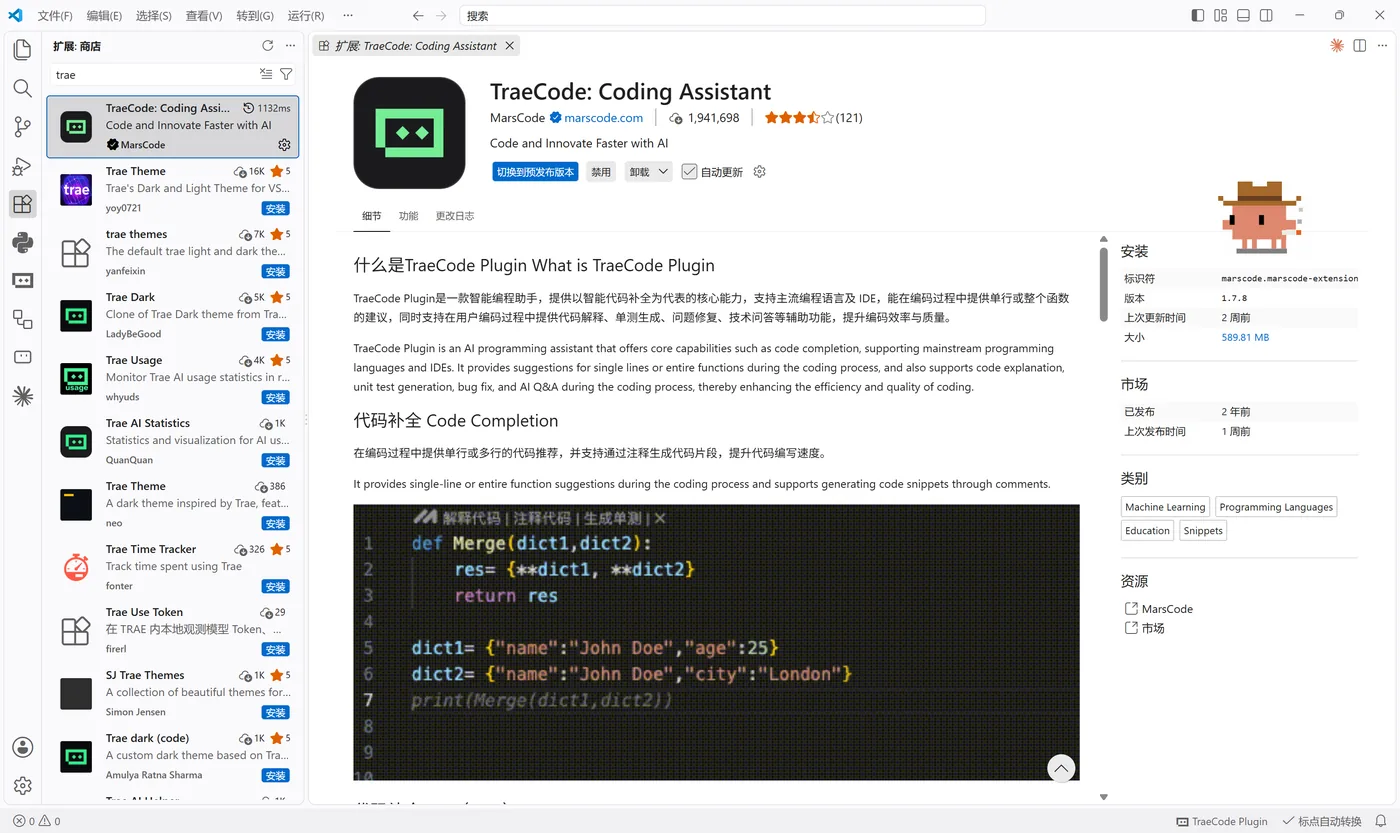Click 标点自动转换 in the status bar
This screenshot has height=833, width=1400.
pyautogui.click(x=1321, y=821)
